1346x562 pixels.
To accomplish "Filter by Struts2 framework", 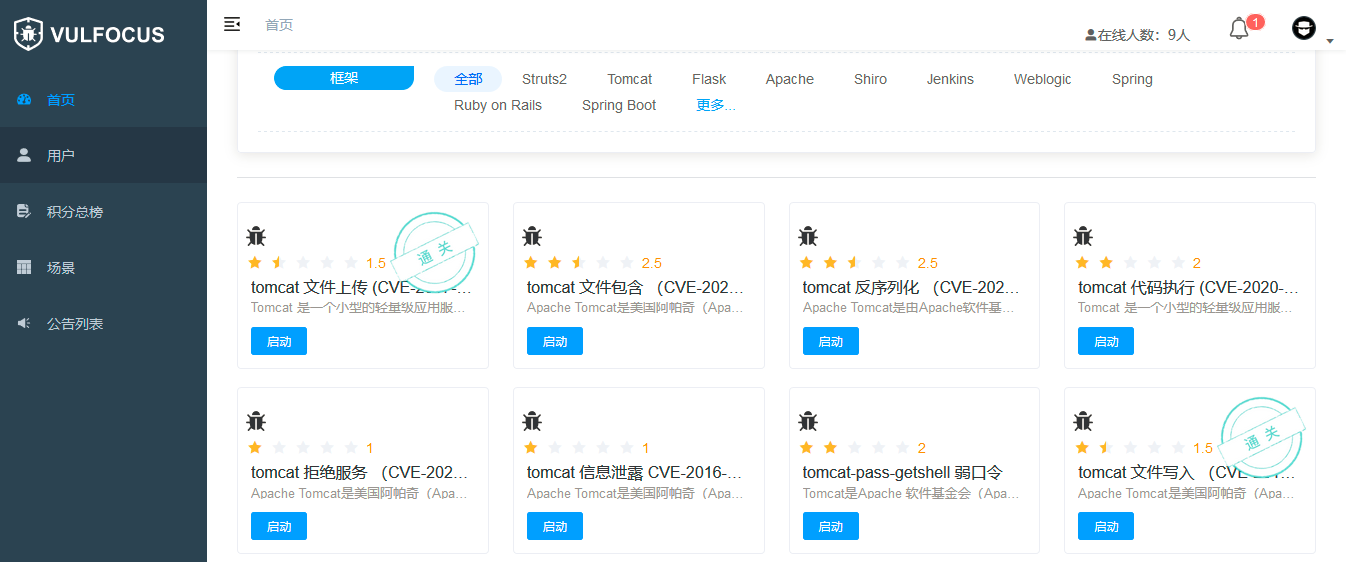I will (544, 79).
